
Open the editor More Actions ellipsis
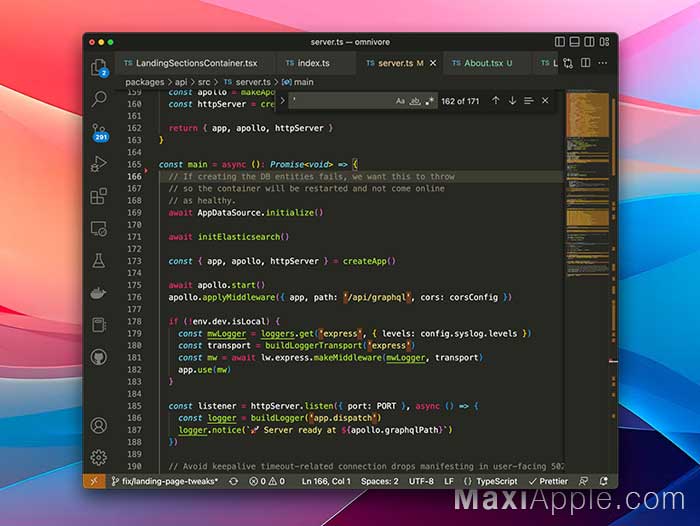tap(603, 63)
